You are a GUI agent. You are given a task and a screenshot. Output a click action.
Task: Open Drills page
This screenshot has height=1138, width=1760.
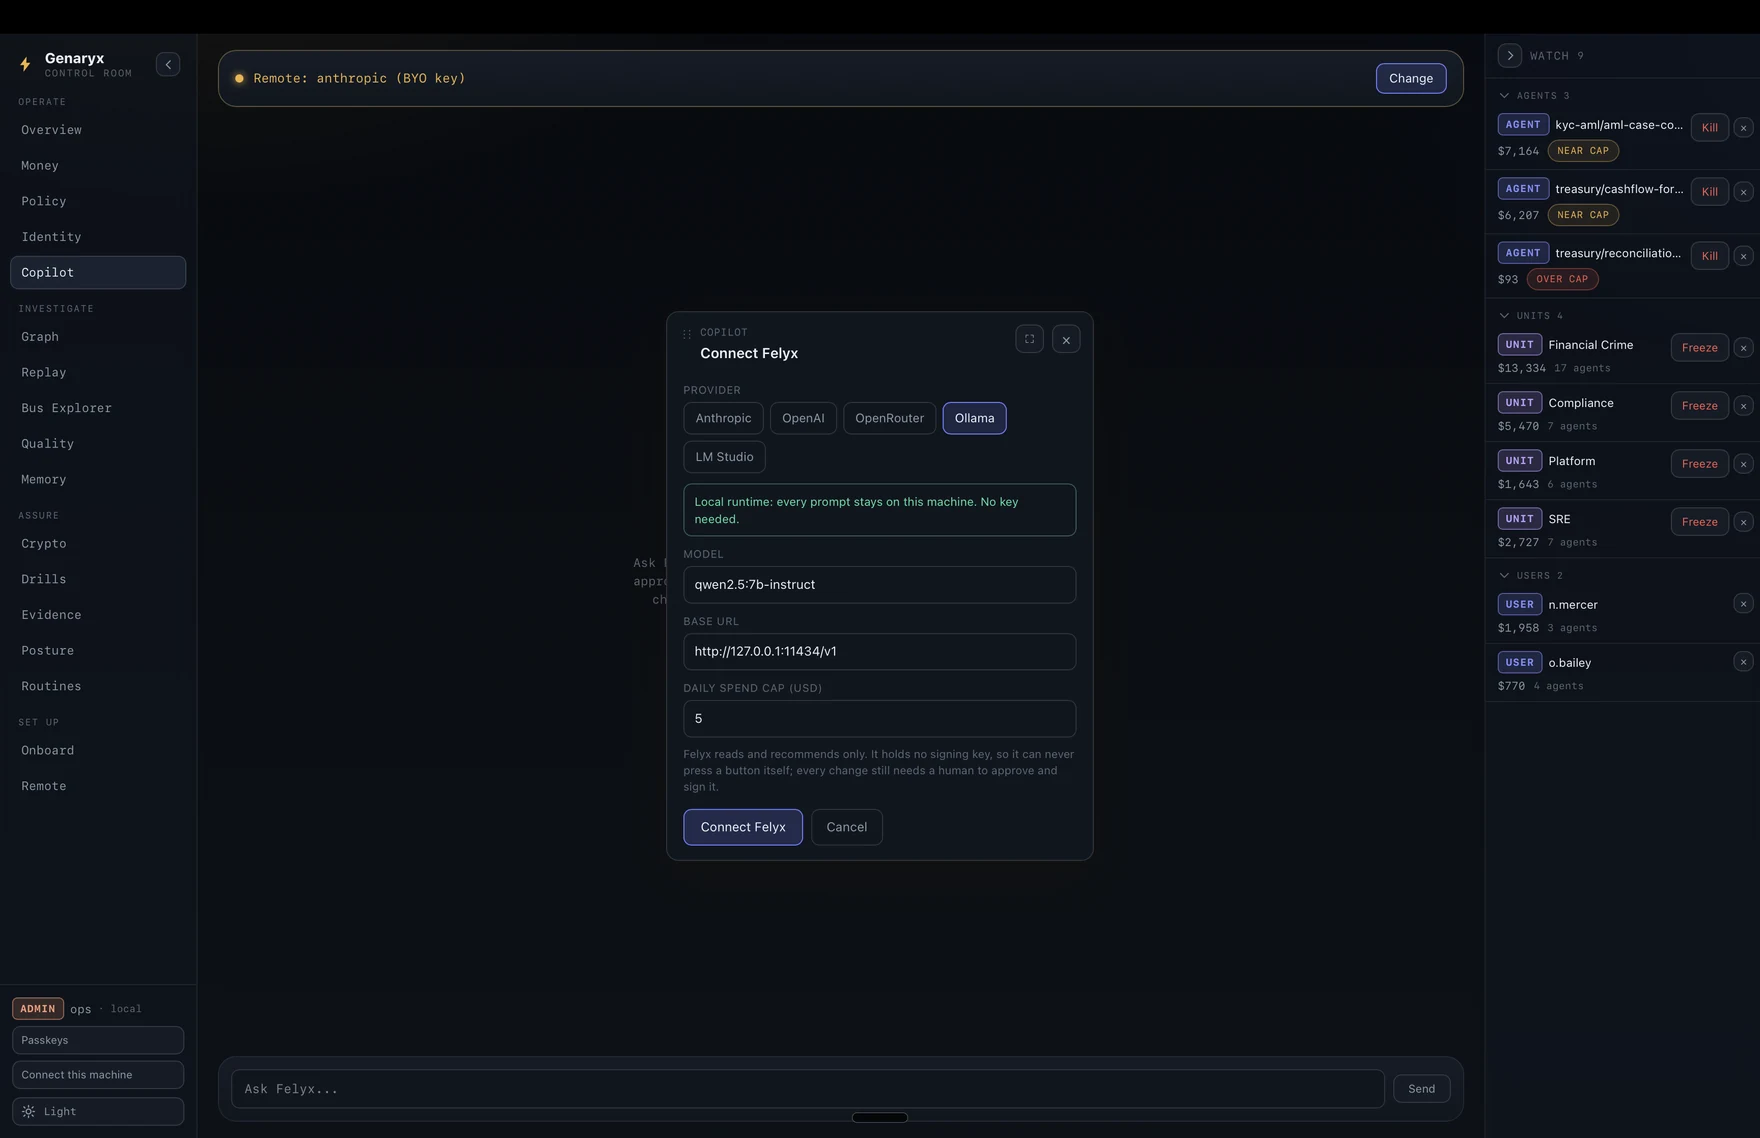[98, 580]
